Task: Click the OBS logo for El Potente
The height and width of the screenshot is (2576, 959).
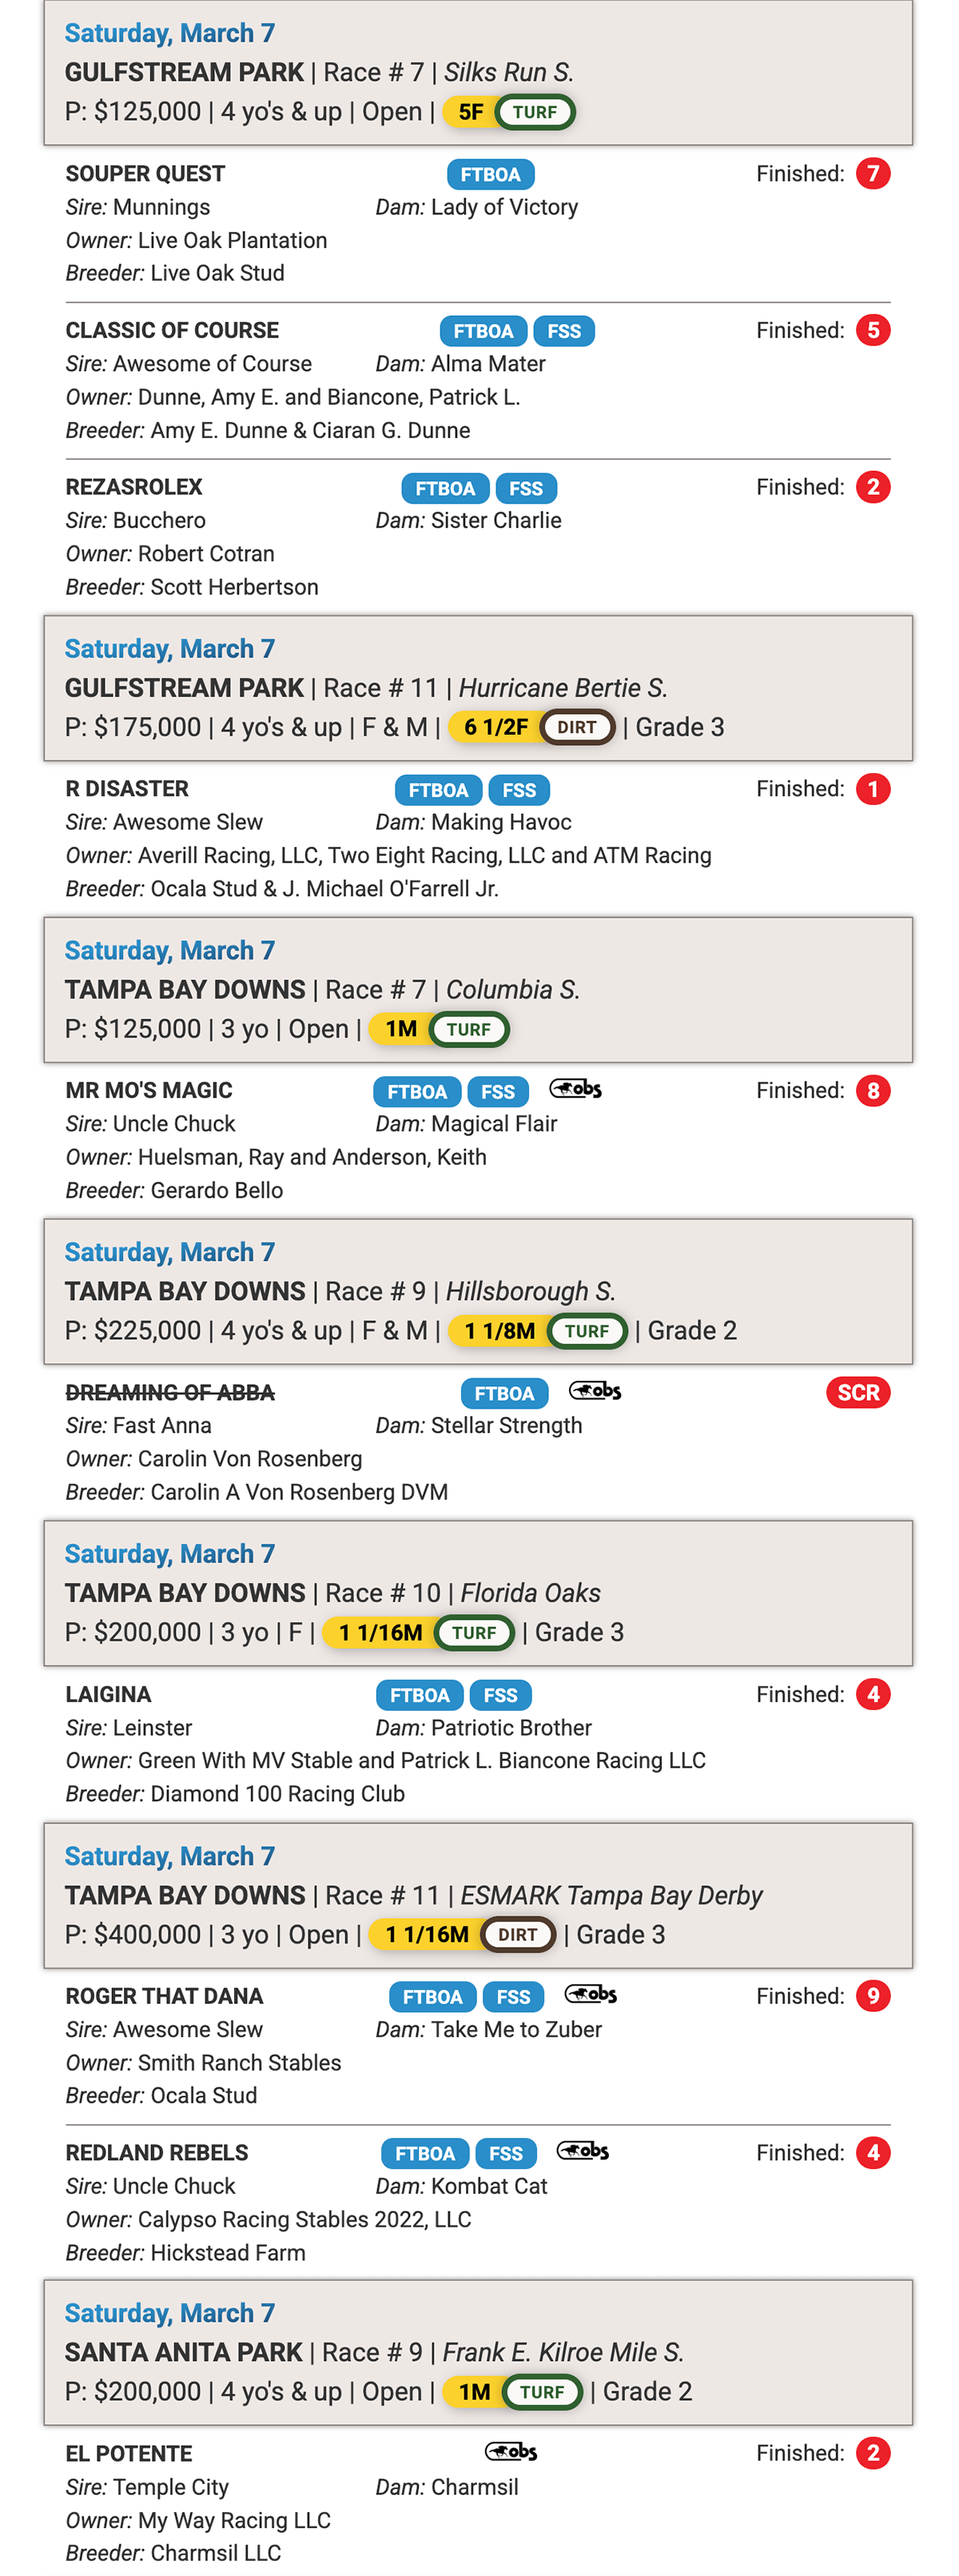Action: click(511, 2451)
